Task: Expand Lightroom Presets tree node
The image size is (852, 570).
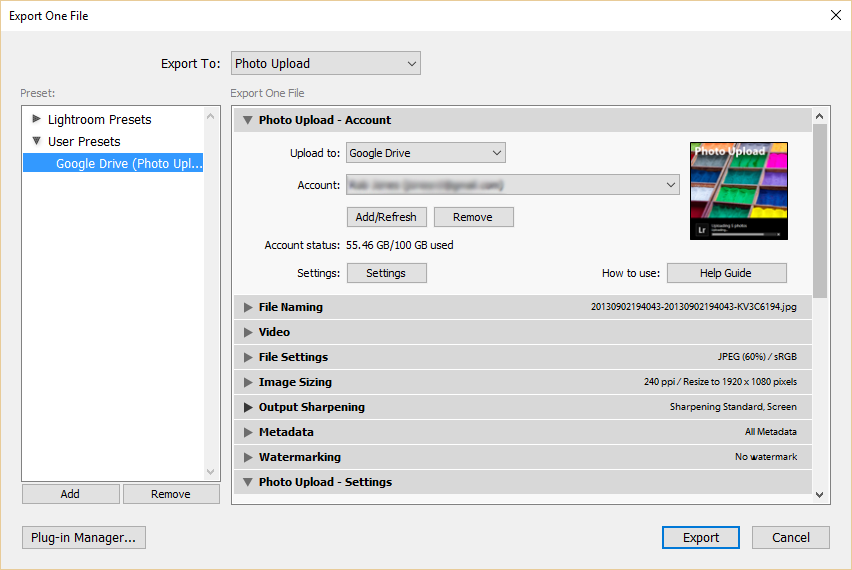Action: 37,119
